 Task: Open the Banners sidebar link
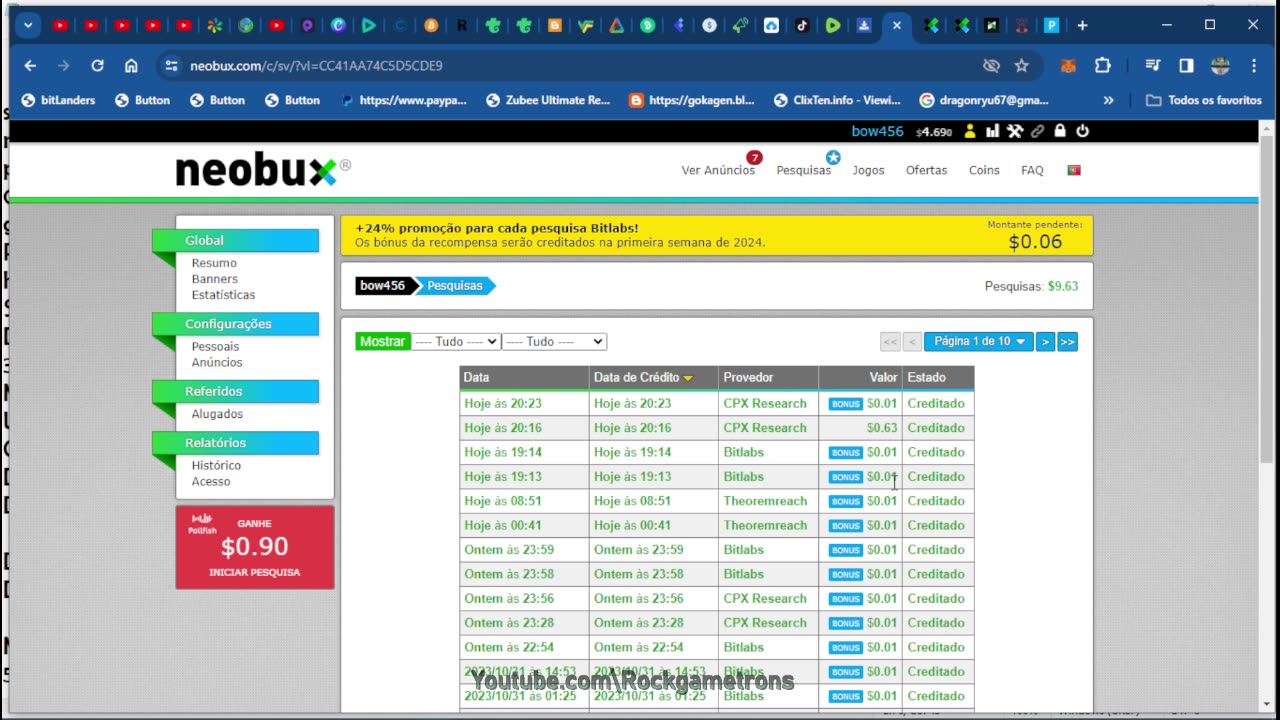[215, 279]
